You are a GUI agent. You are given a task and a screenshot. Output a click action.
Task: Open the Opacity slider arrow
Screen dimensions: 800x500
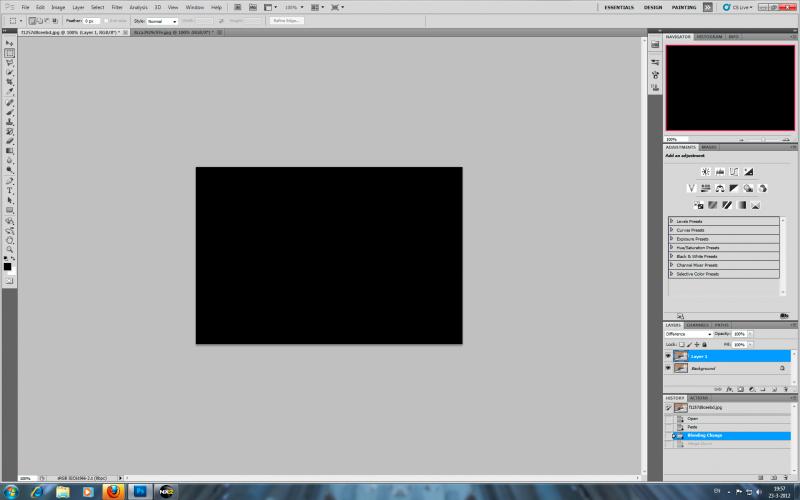[x=750, y=334]
